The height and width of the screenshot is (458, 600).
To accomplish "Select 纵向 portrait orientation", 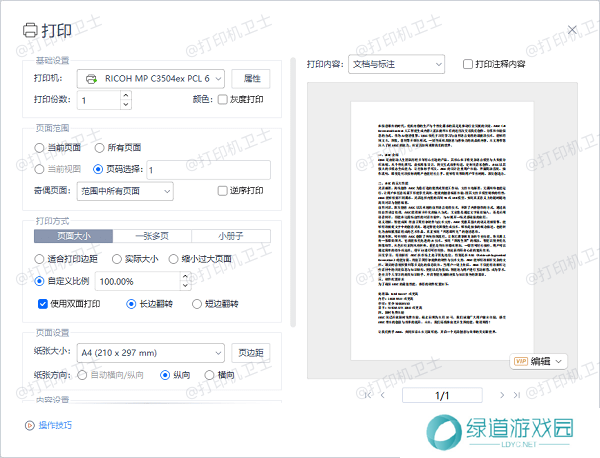I will [165, 375].
